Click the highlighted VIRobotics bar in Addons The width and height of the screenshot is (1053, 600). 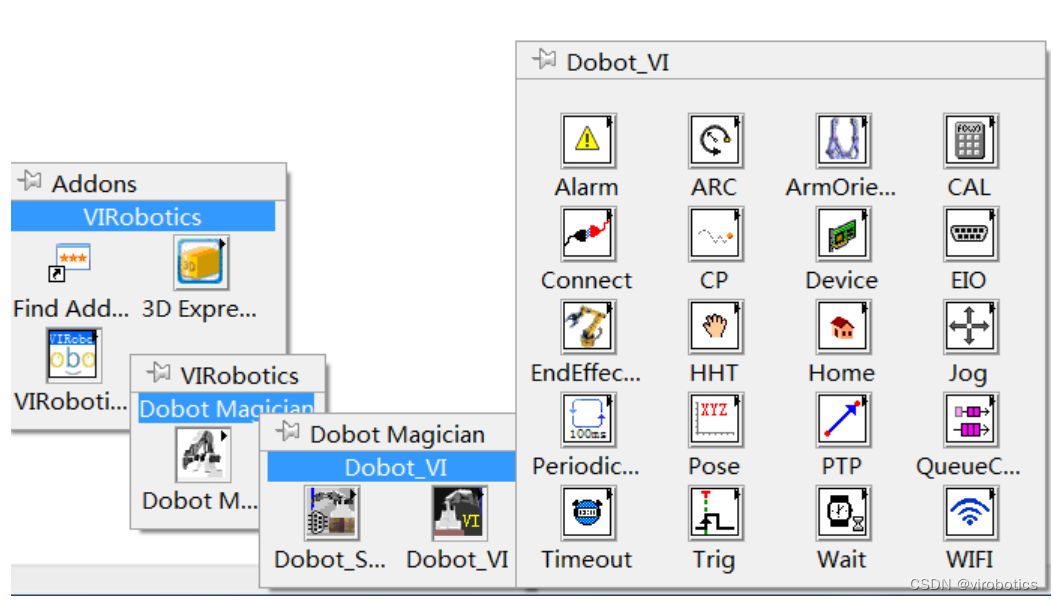[143, 217]
